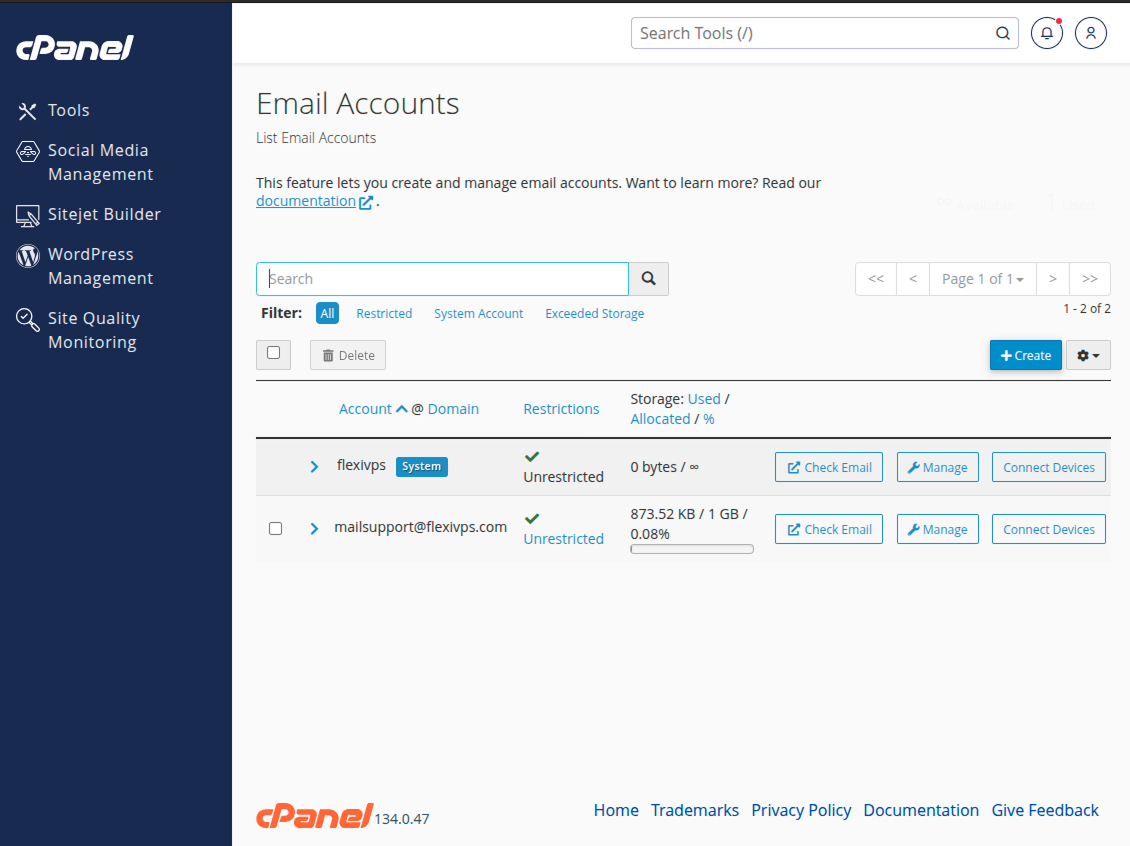This screenshot has width=1130, height=846.
Task: Connect Devices for mailsupport@flexivps.com
Action: click(1049, 529)
